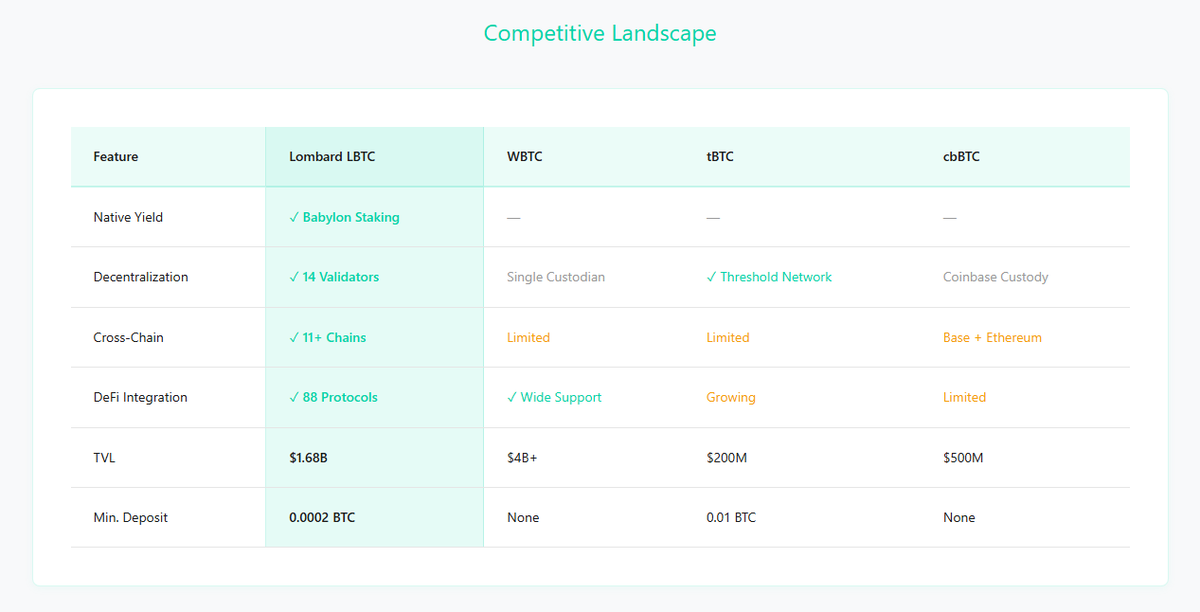Click the "$1.68B" TVL value
Image resolution: width=1200 pixels, height=612 pixels.
[309, 457]
